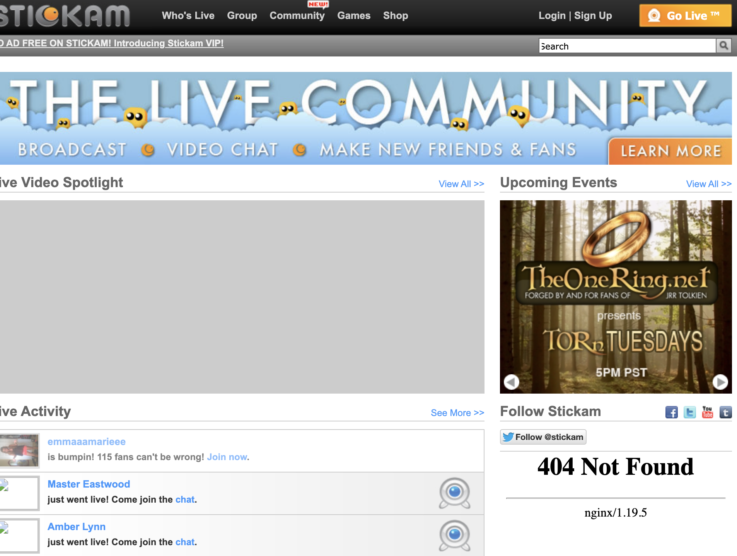Screen dimensions: 737x556
Task: Click webcam icon in Master Eastwood row
Action: pyautogui.click(x=454, y=493)
